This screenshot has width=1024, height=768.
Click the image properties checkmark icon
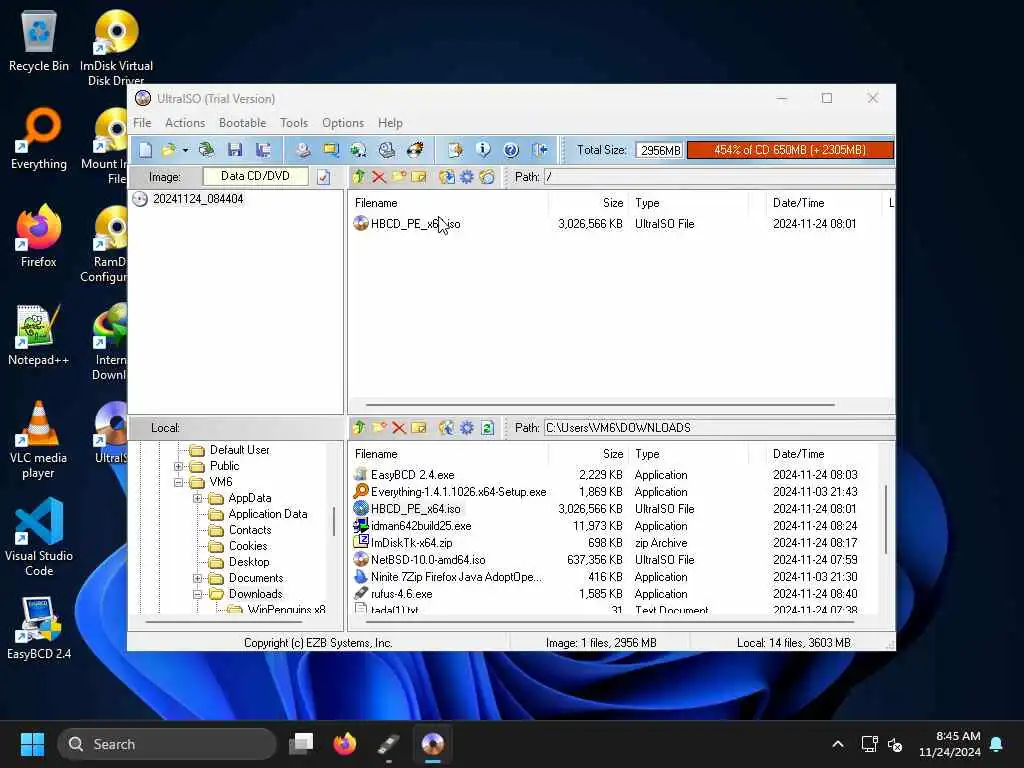(x=323, y=177)
